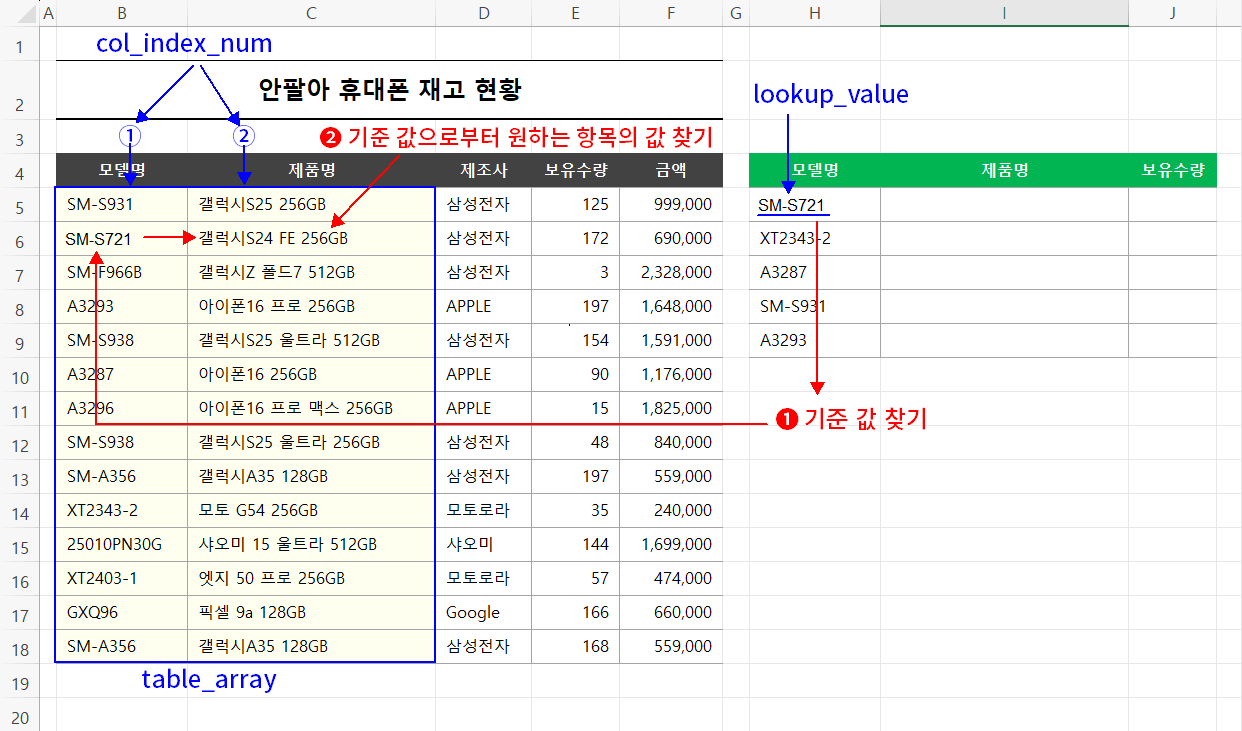This screenshot has width=1242, height=731.
Task: Click quantity cell 144
Action: (576, 545)
